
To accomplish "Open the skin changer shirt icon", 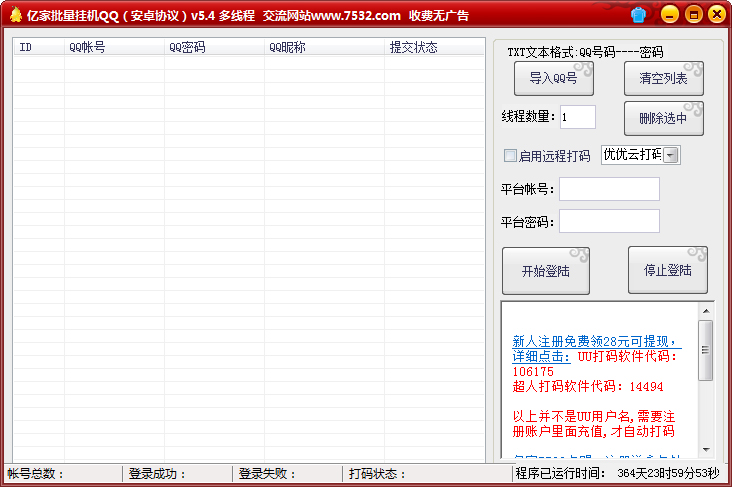I will [639, 15].
